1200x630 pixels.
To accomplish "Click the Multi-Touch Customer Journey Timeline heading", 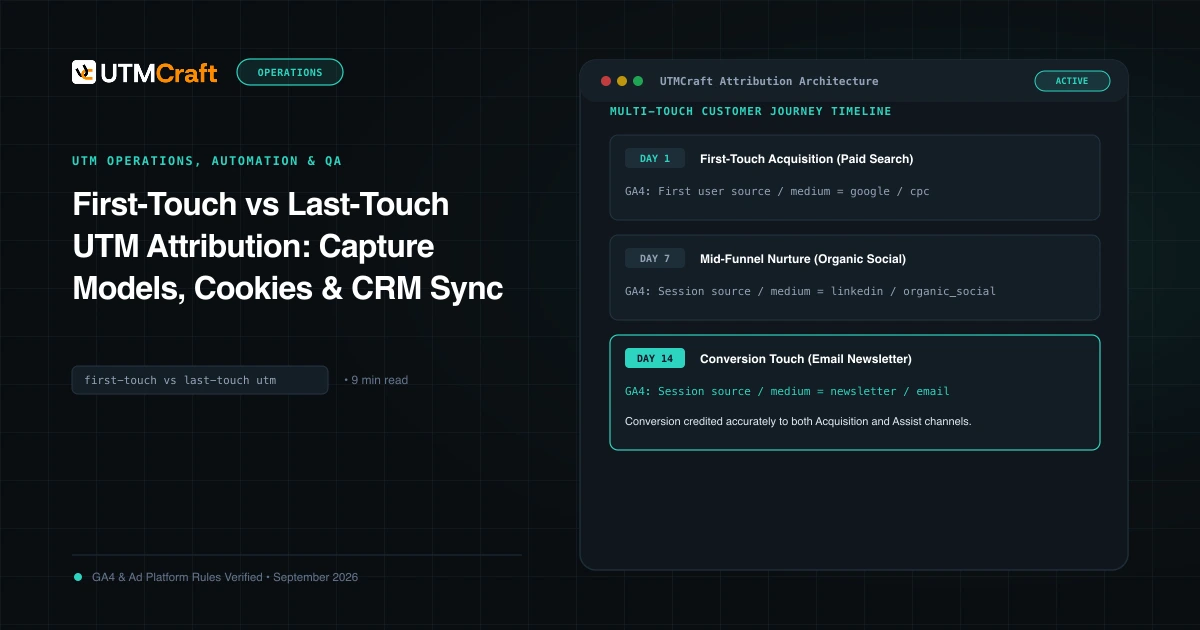I will [x=750, y=111].
